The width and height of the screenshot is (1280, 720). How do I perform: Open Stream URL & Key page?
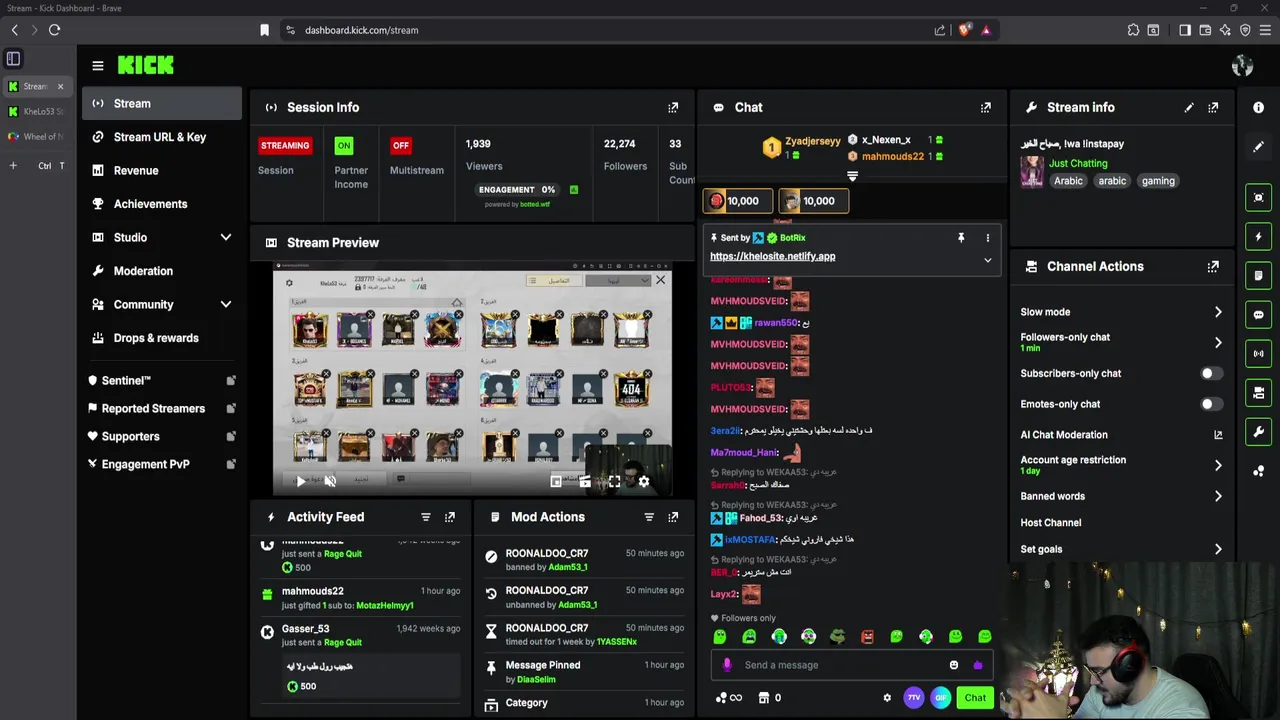tap(162, 137)
